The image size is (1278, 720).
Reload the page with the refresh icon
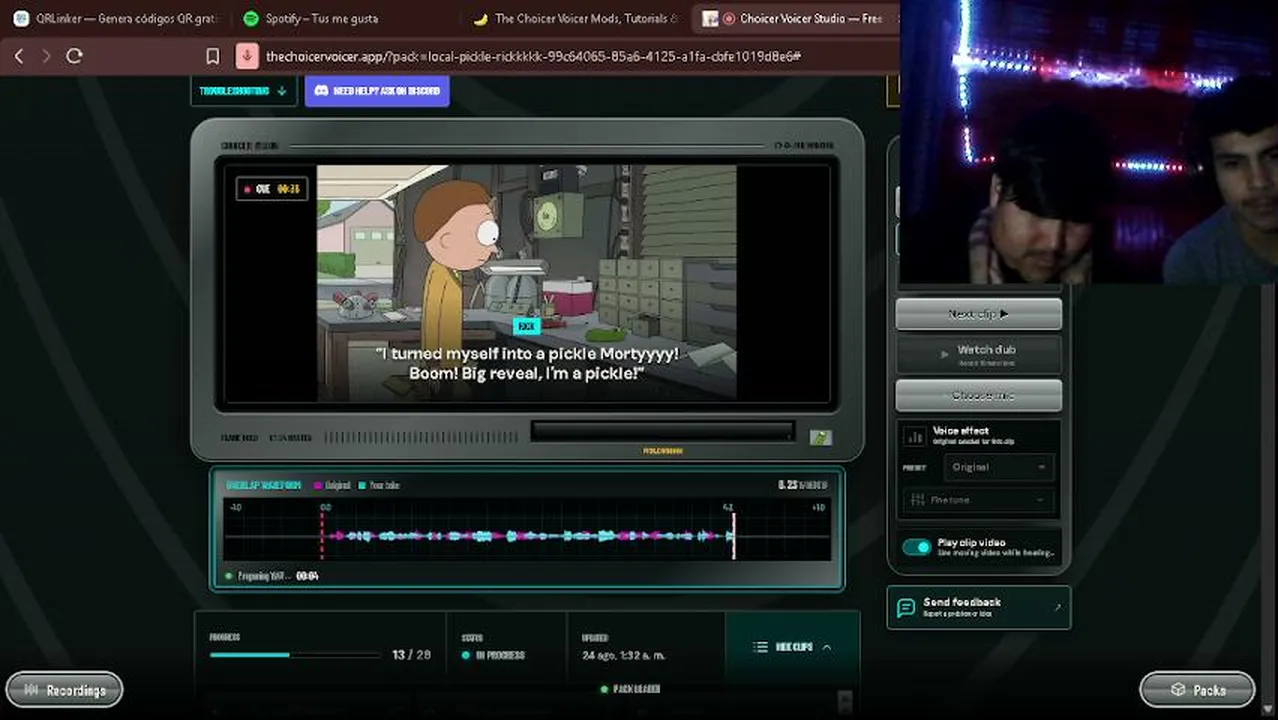(x=74, y=56)
